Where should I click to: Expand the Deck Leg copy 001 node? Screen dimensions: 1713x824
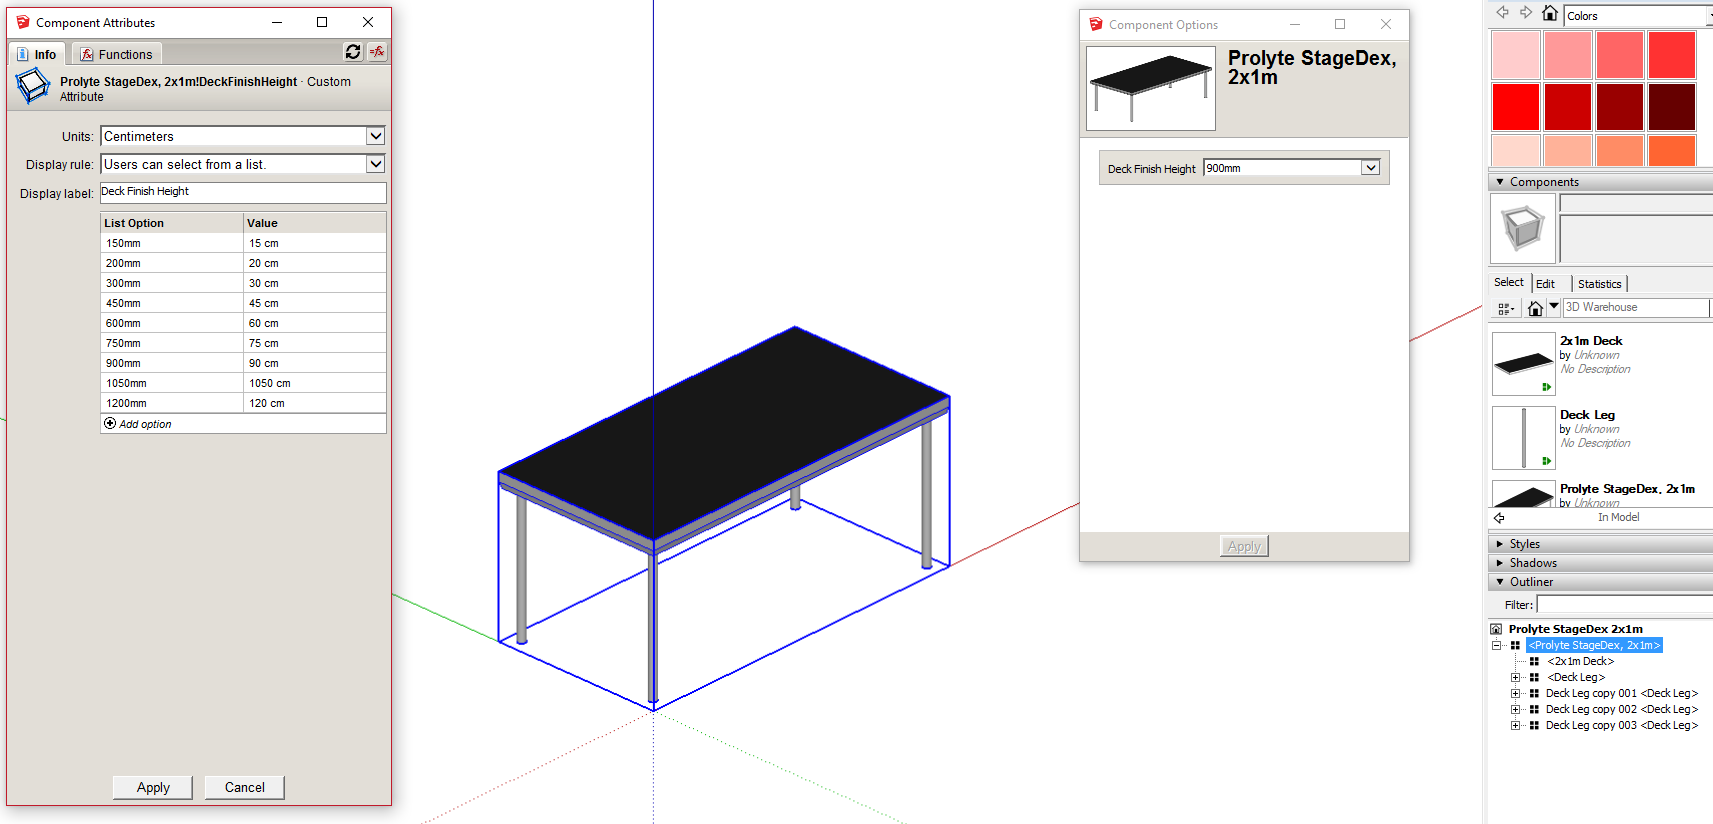click(x=1515, y=693)
